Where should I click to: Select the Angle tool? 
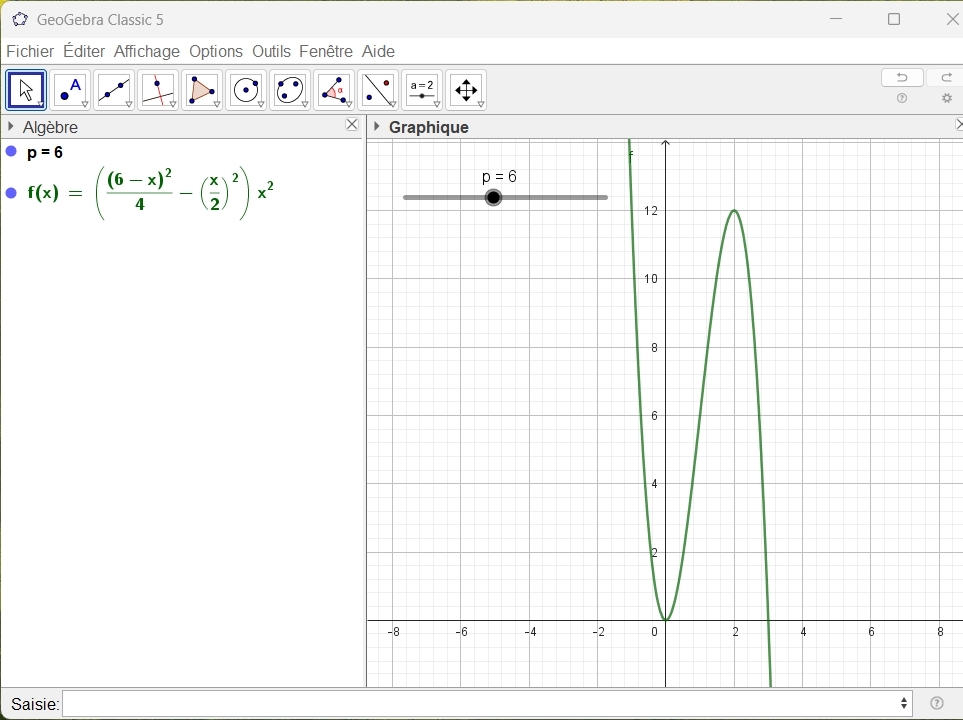pyautogui.click(x=334, y=90)
